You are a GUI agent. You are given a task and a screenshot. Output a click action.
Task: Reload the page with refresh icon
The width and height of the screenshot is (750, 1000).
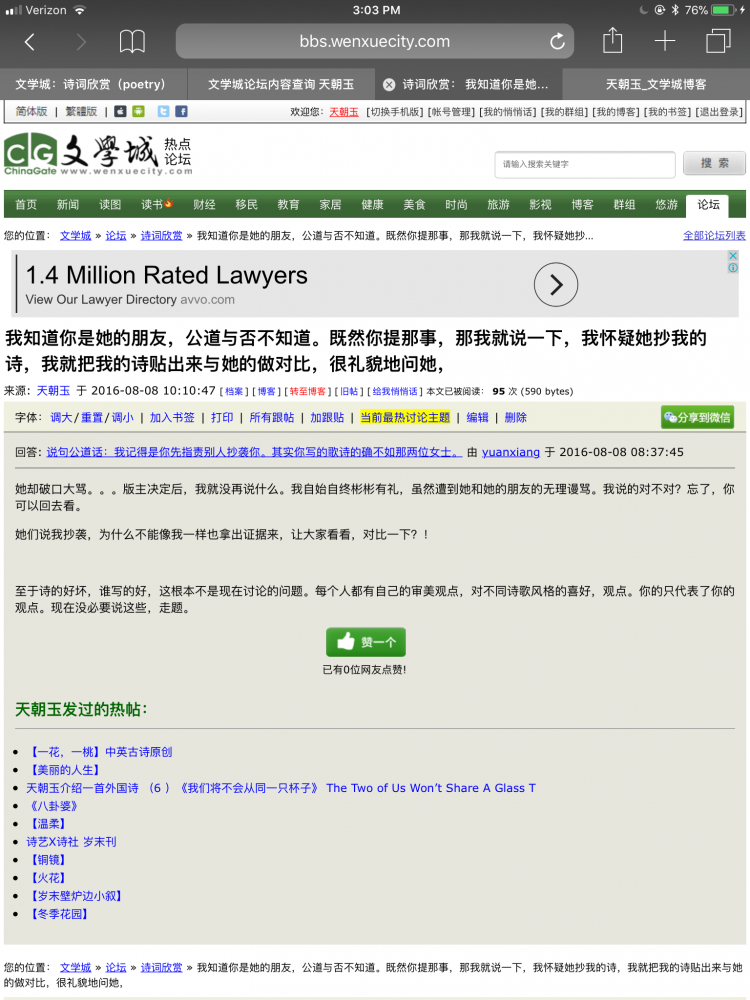pos(557,42)
